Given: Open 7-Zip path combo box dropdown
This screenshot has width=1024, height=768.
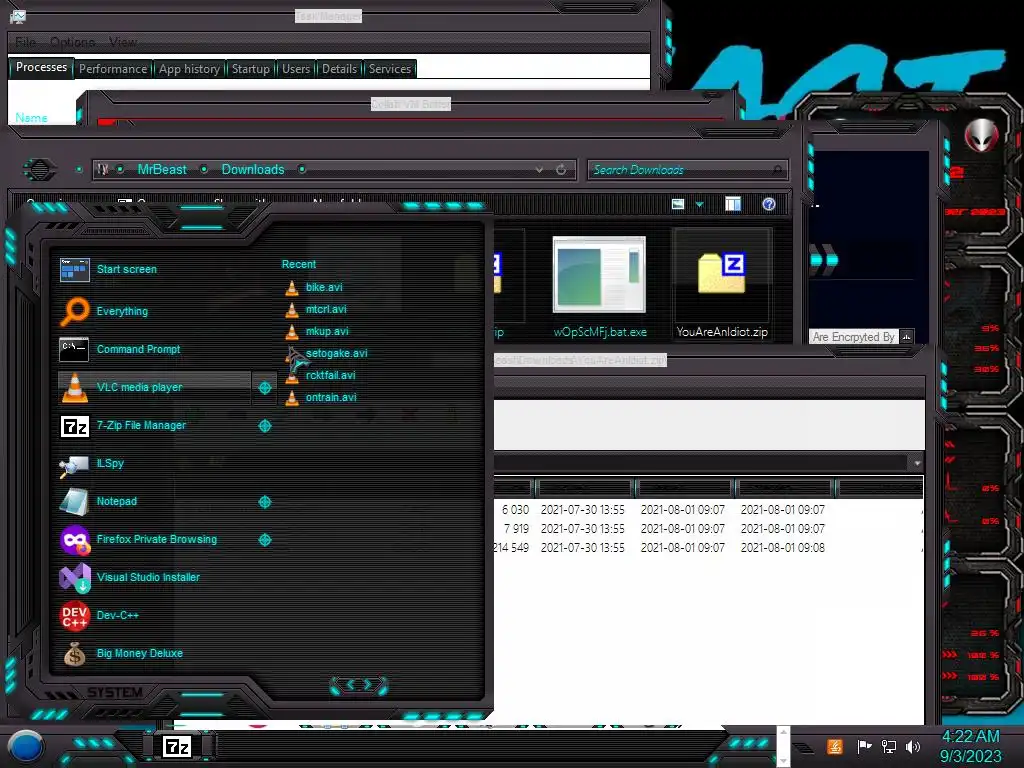Looking at the screenshot, I should 917,463.
